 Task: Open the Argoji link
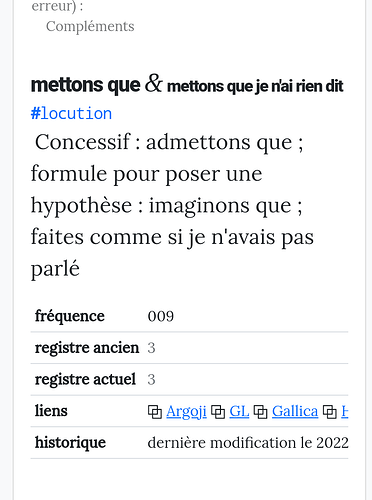(186, 412)
